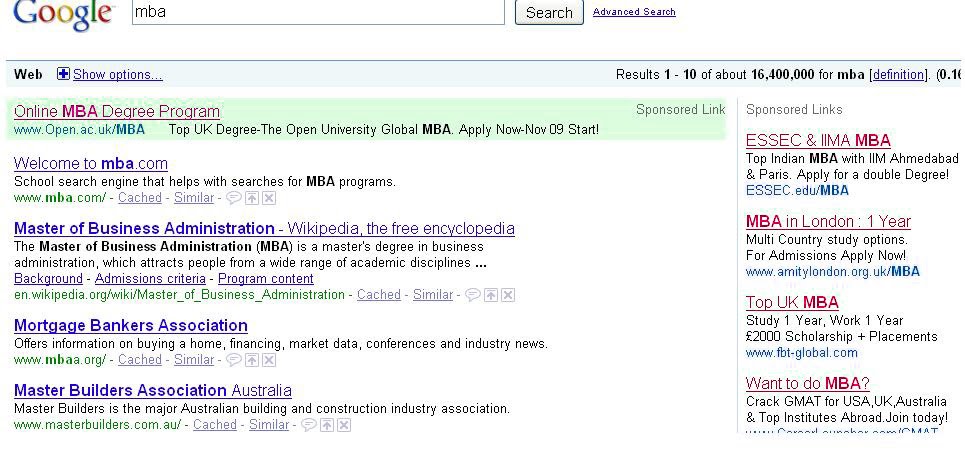Open the Top UK MBA ad
This screenshot has height=450, width=965.
click(792, 303)
